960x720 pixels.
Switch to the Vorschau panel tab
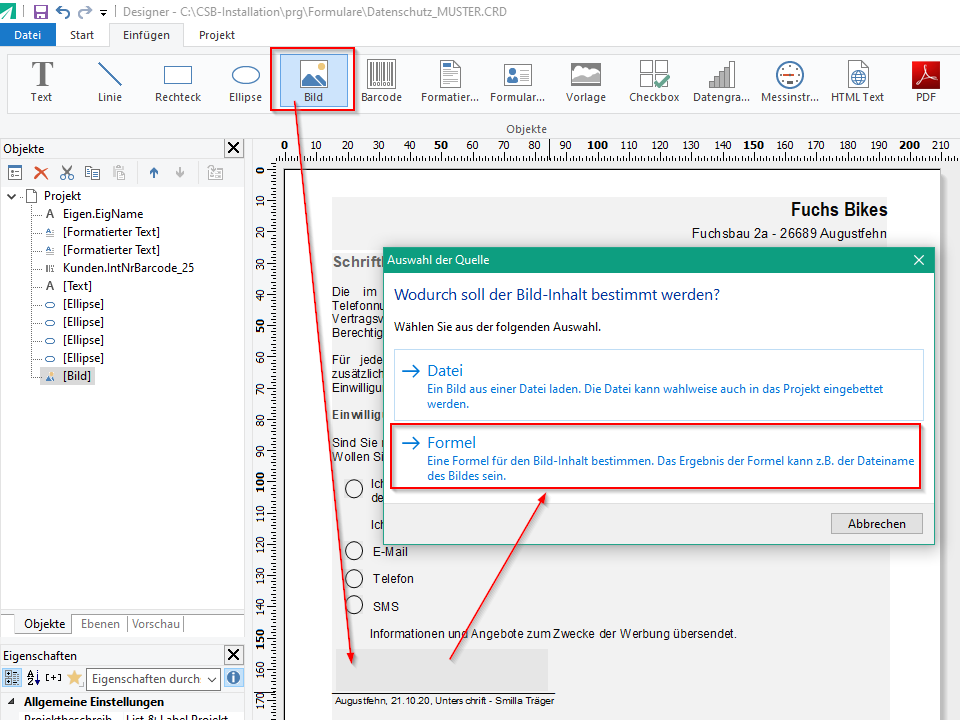point(156,624)
